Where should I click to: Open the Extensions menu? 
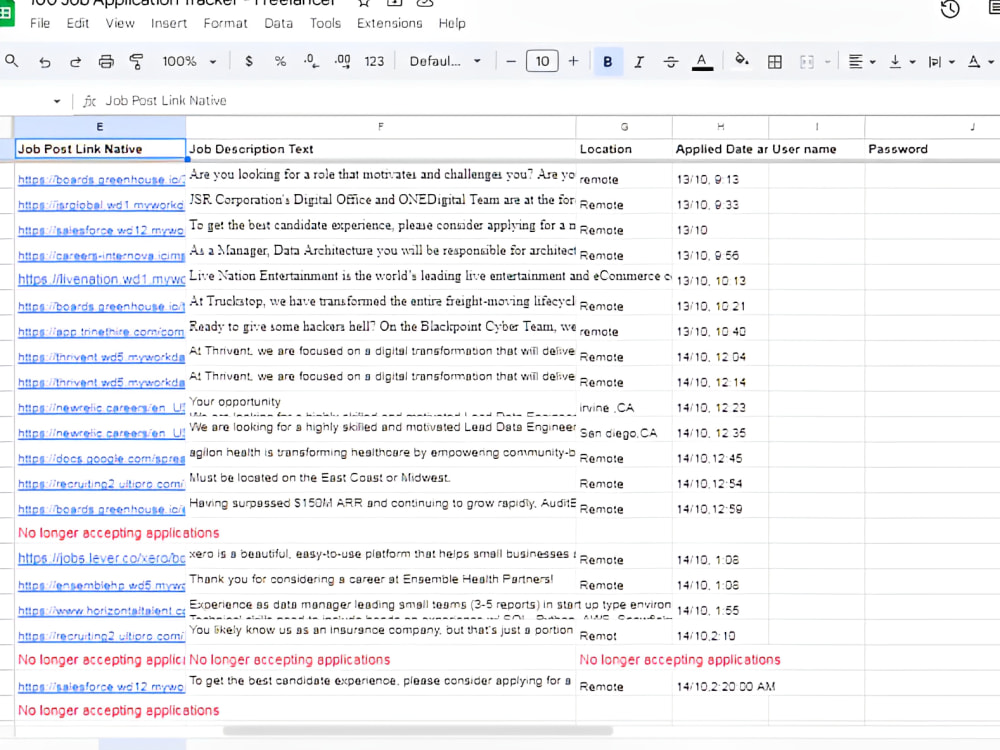390,23
